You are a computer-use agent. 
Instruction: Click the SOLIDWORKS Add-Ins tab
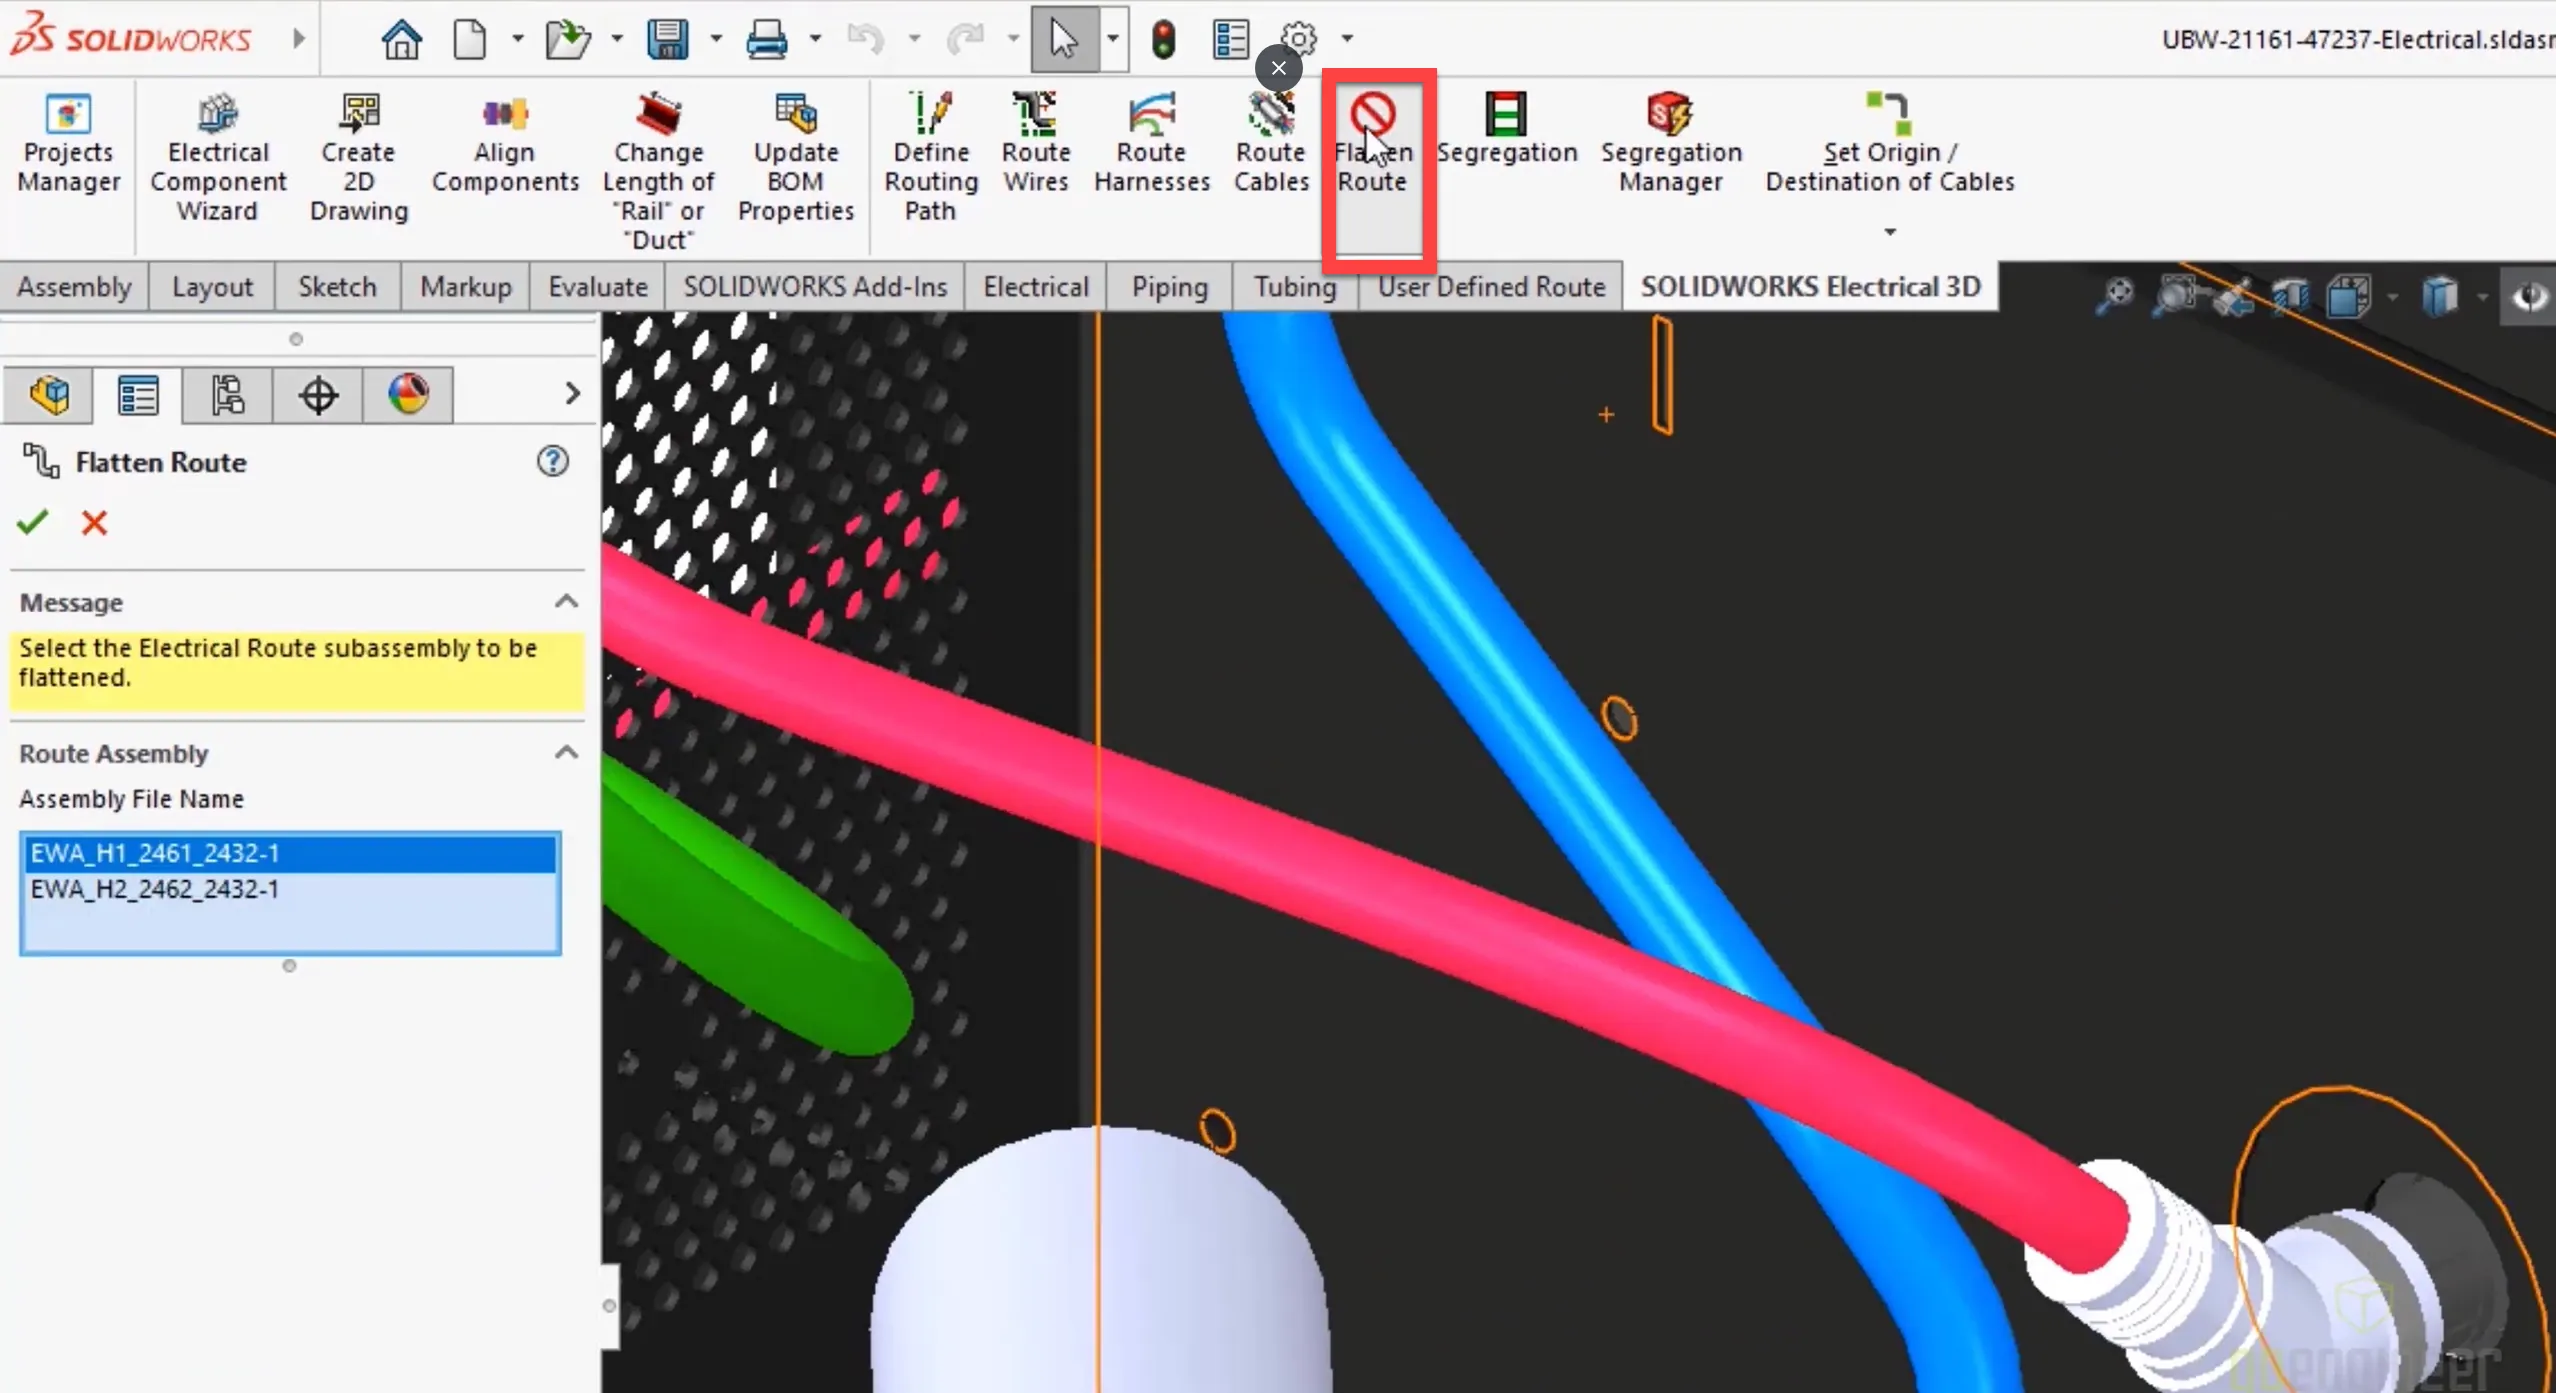tap(815, 286)
